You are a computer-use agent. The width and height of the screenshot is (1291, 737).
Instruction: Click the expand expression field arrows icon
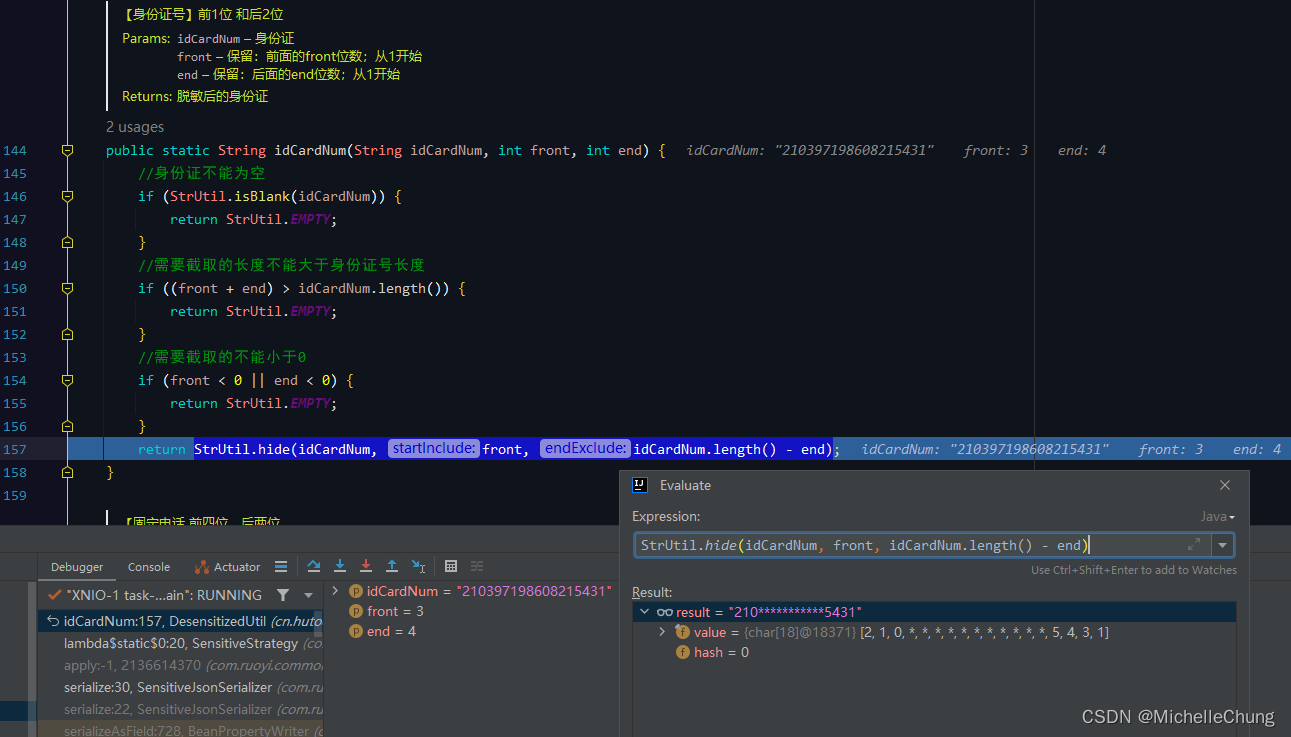pos(1194,545)
